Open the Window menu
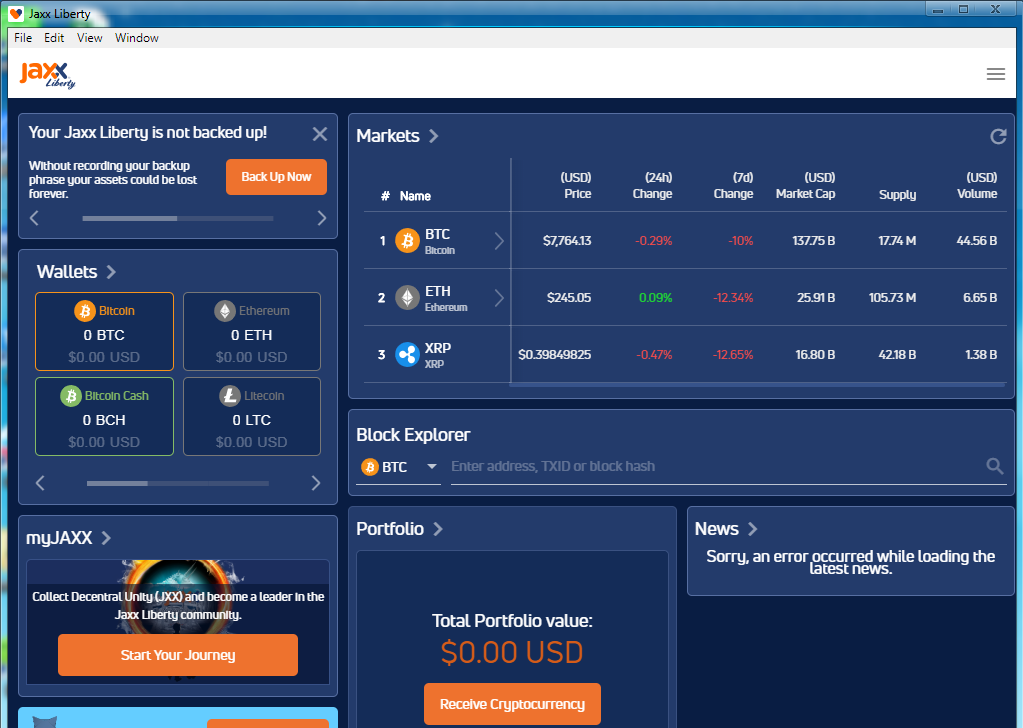1023x728 pixels. point(136,38)
